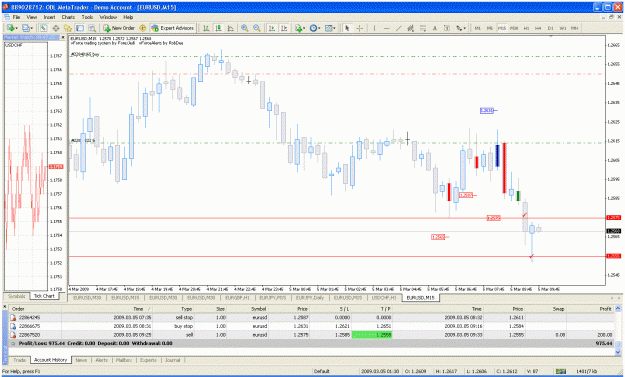625x377 pixels.
Task: Switch to the EURGBP,H1 chart tab
Action: 237,298
